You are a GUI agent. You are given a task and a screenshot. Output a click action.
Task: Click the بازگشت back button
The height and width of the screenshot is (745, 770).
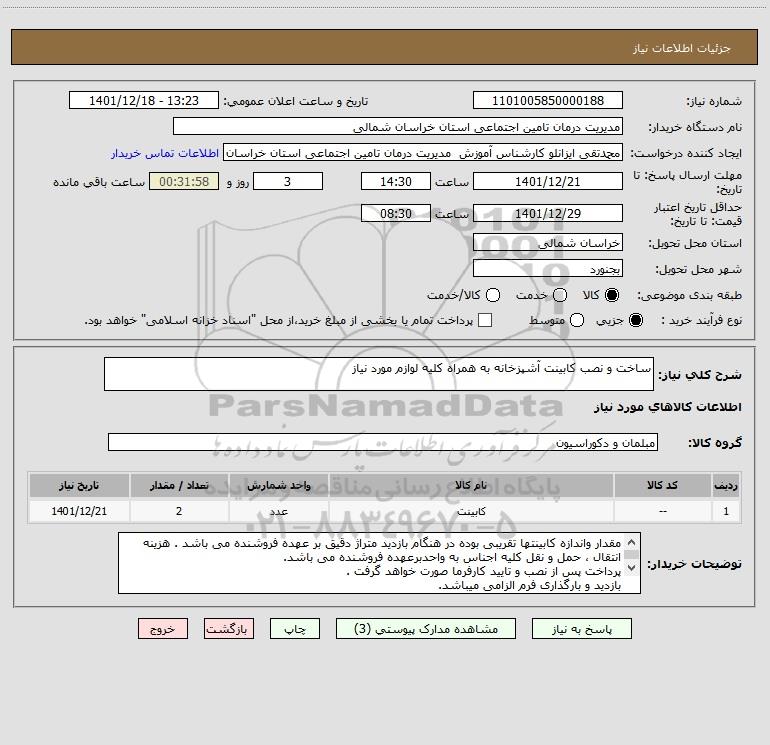(229, 629)
